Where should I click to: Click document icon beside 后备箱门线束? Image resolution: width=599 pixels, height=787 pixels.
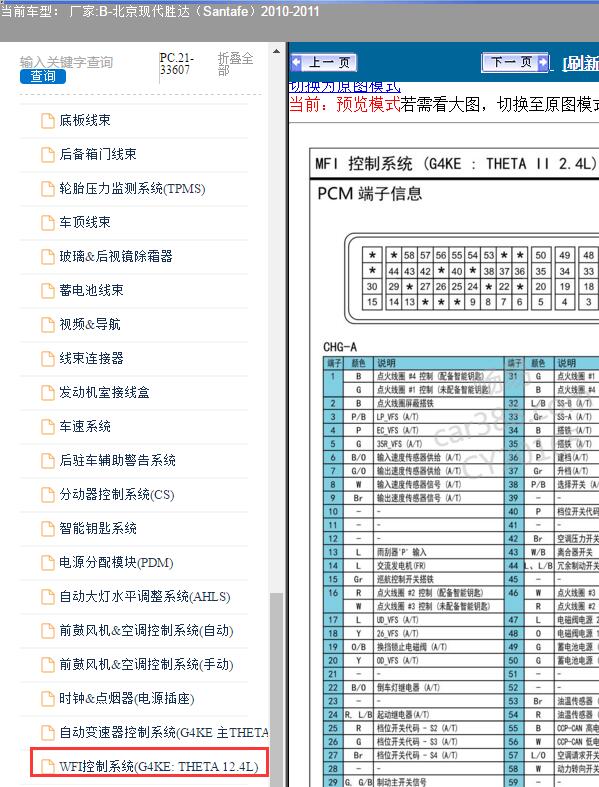(x=48, y=155)
